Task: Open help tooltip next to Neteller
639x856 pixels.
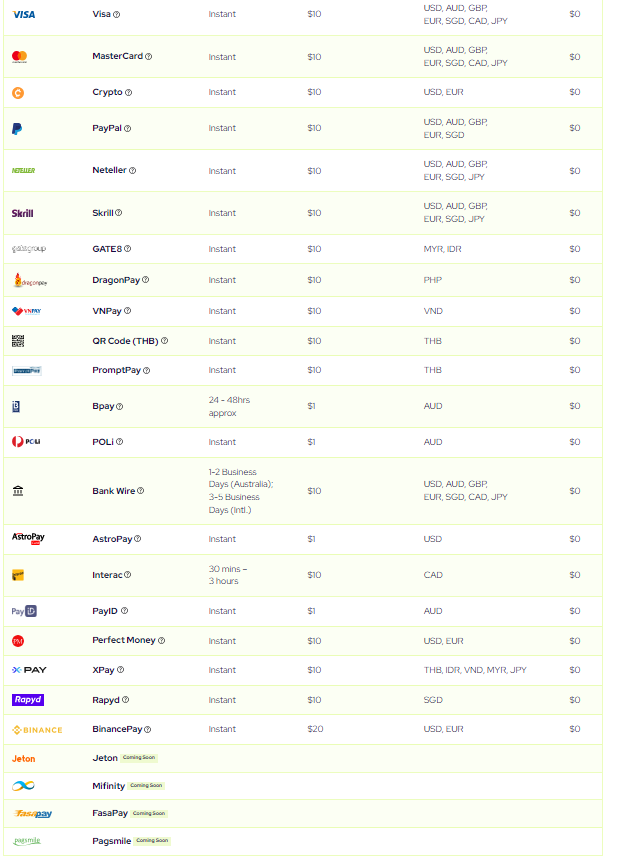Action: coord(132,171)
